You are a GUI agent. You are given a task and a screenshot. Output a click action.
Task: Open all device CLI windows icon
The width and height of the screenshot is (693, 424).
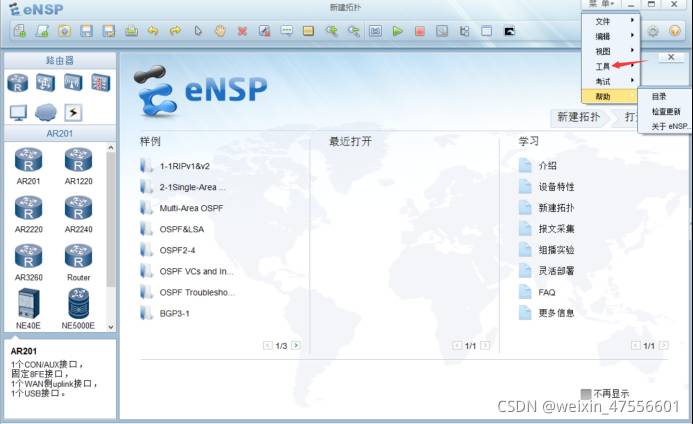click(509, 31)
